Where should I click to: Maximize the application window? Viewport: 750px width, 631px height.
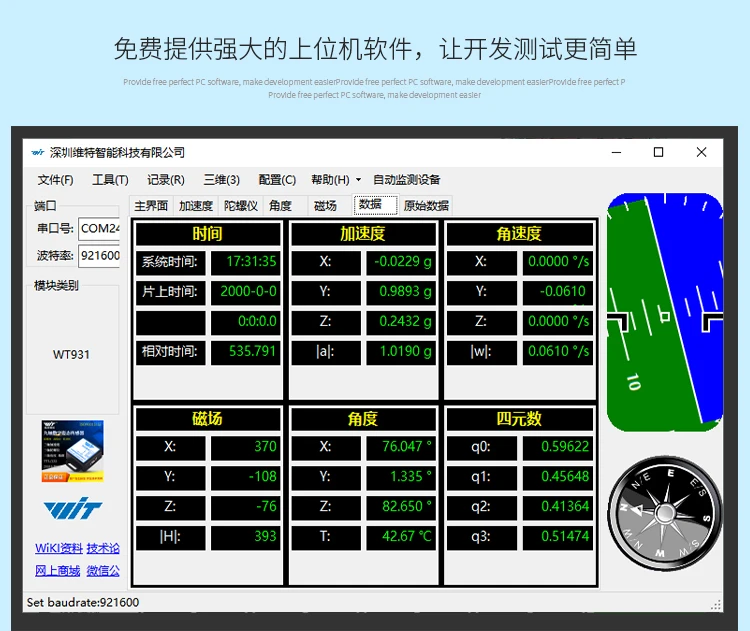(x=659, y=153)
